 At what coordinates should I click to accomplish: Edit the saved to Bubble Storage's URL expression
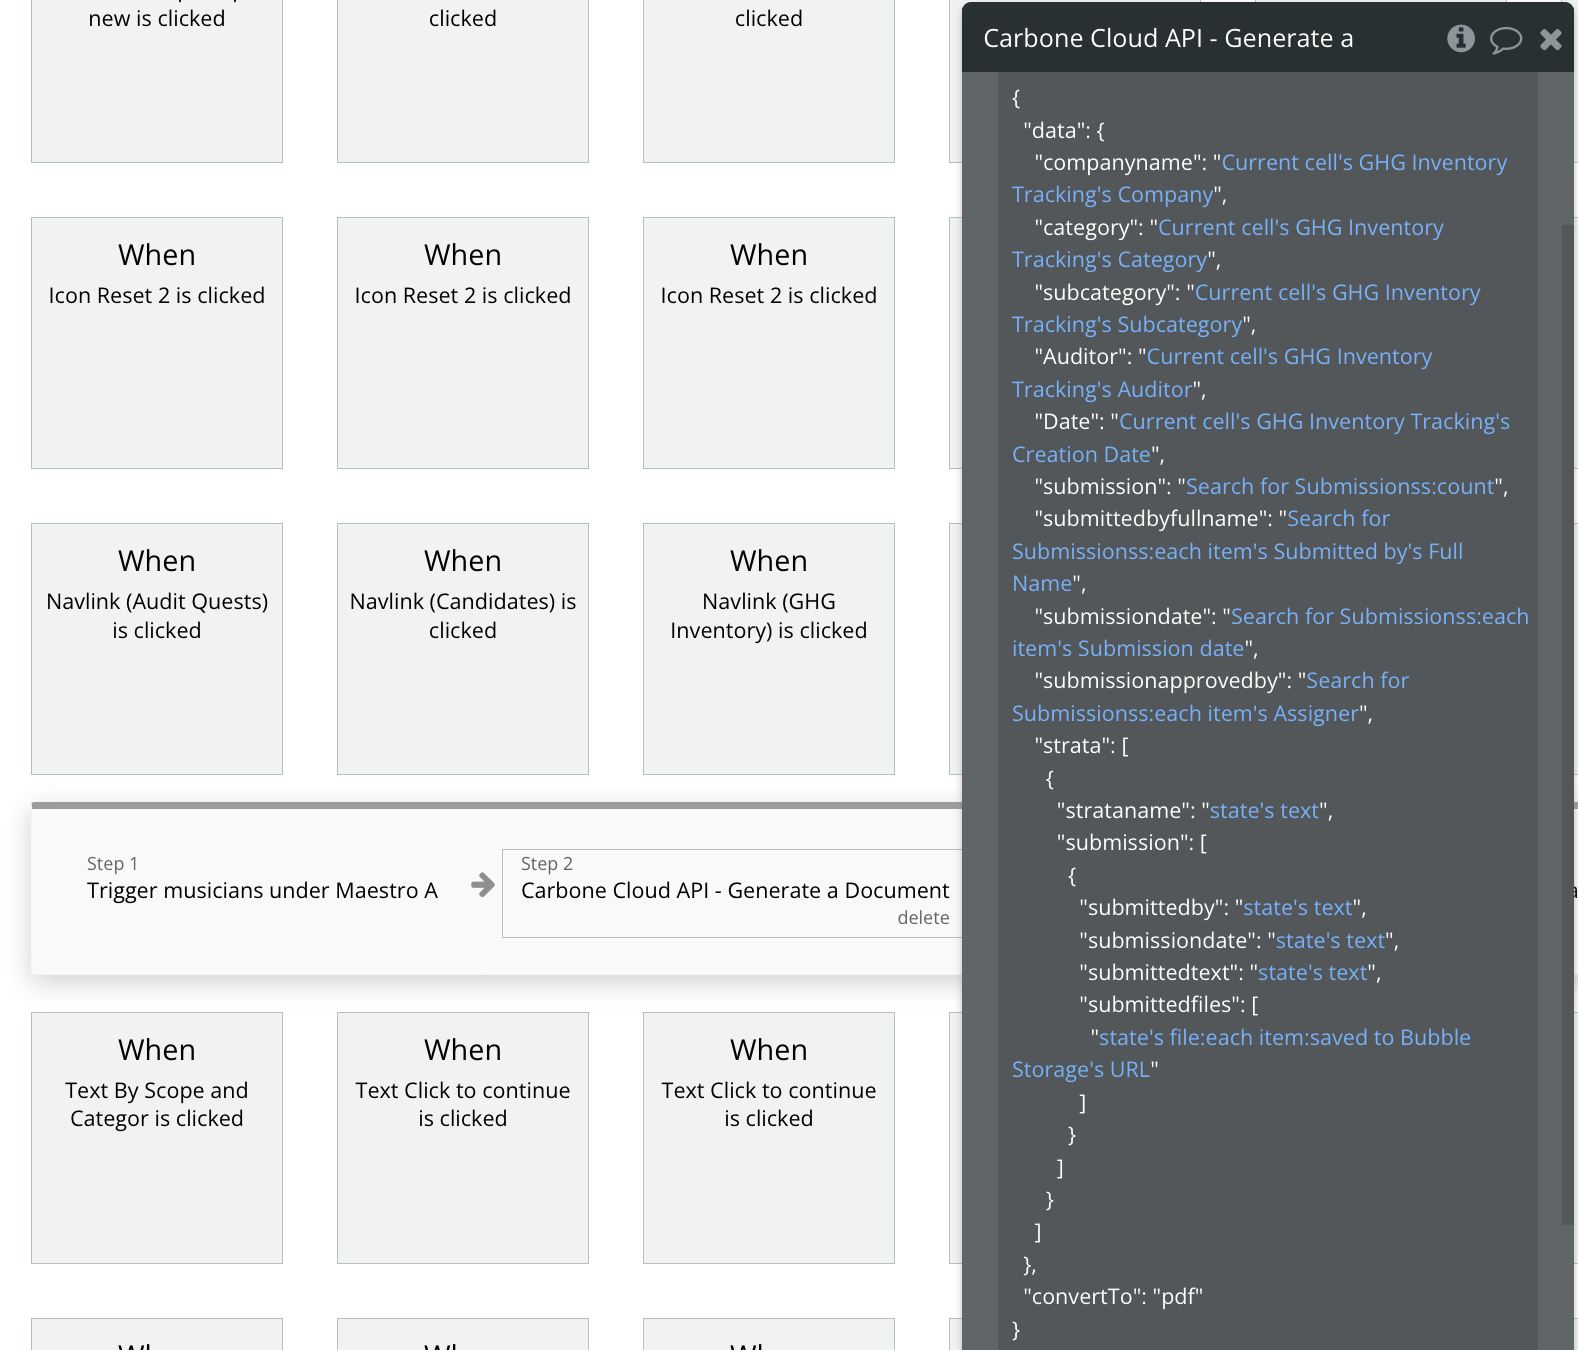(x=1241, y=1053)
